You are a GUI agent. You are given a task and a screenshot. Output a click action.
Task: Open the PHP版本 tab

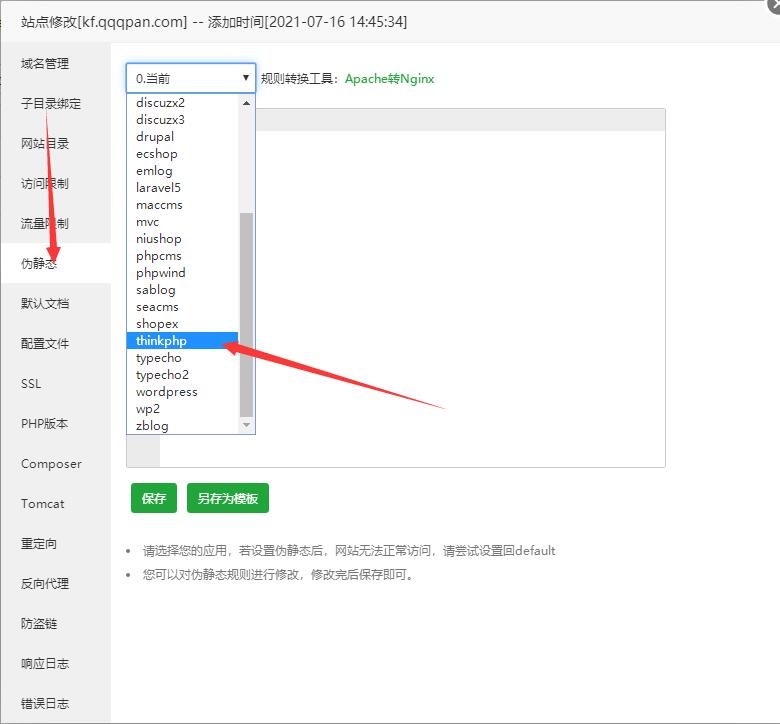pyautogui.click(x=45, y=424)
